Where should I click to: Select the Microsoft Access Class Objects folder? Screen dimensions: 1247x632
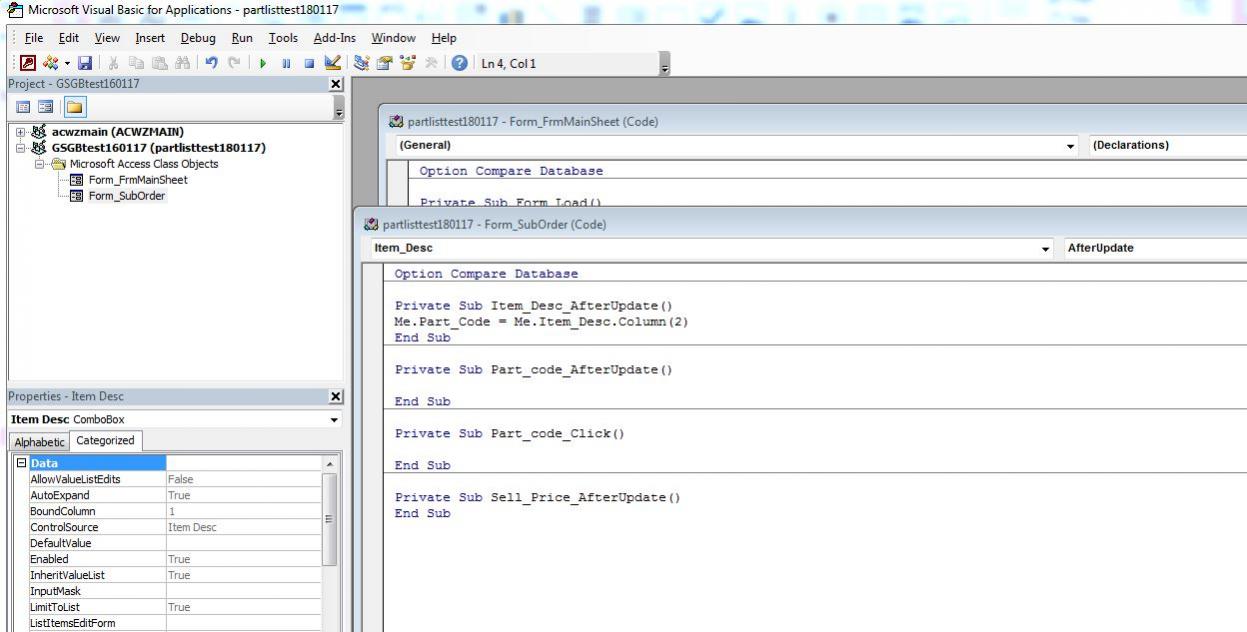point(144,164)
